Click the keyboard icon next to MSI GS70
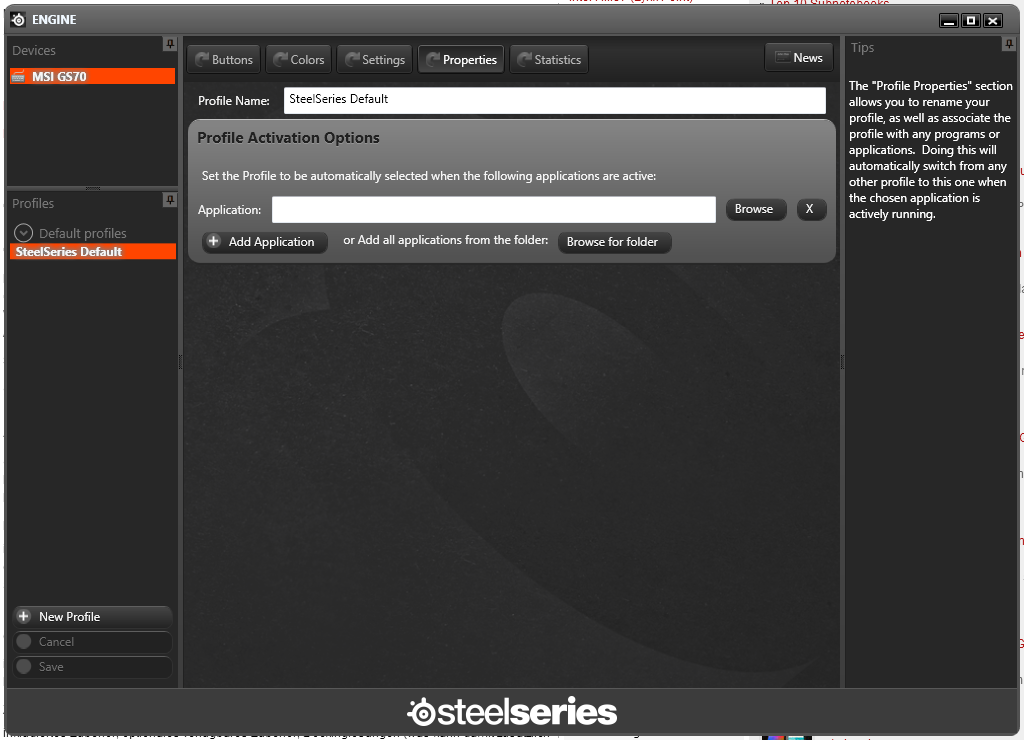The width and height of the screenshot is (1024, 740). [x=18, y=76]
